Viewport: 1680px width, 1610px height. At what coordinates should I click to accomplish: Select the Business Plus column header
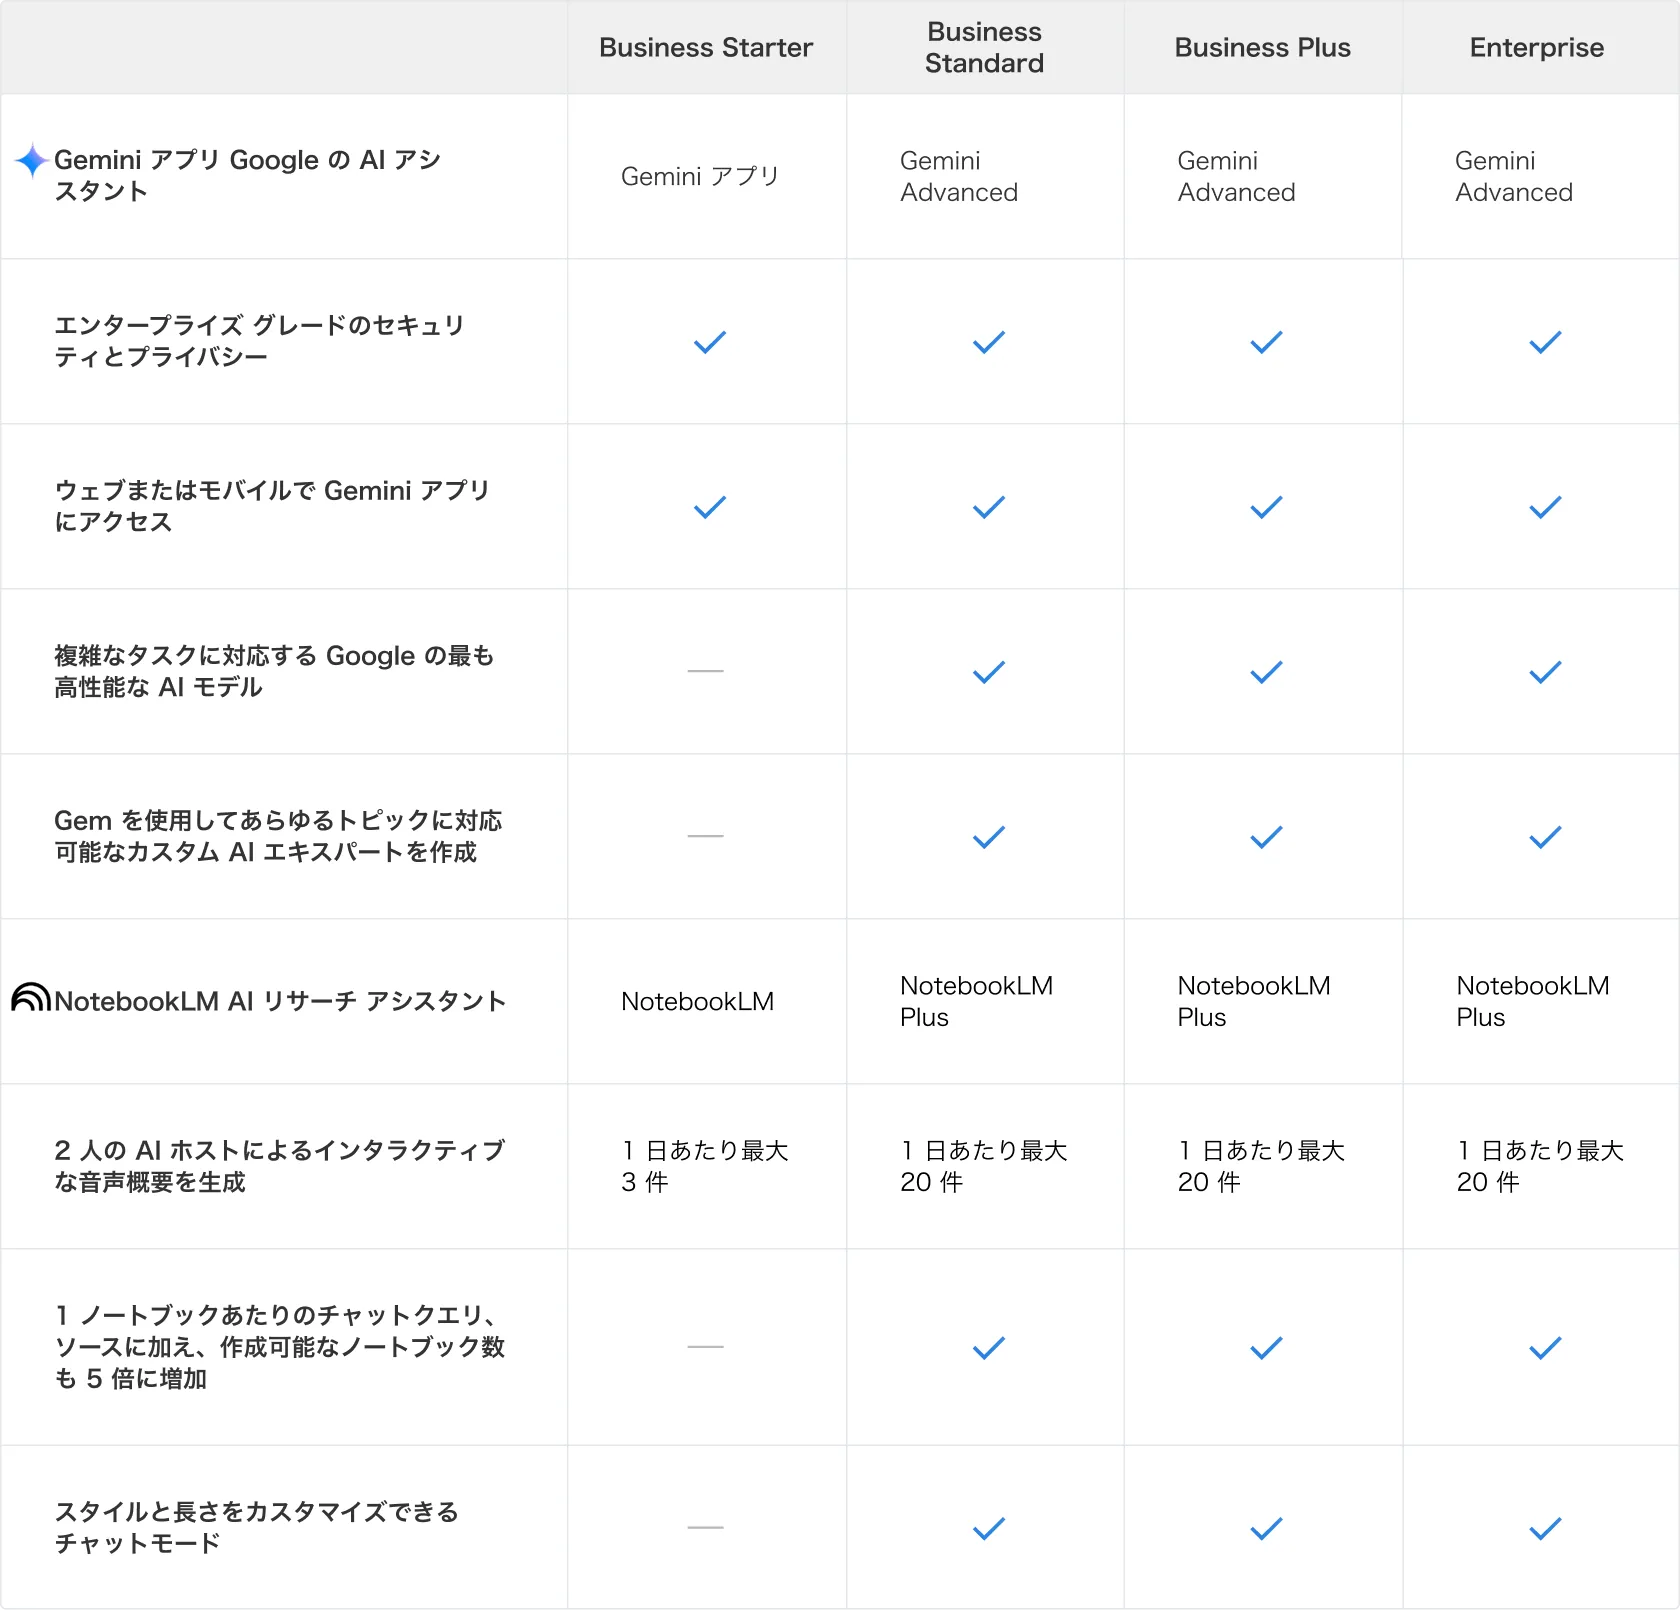[1262, 48]
